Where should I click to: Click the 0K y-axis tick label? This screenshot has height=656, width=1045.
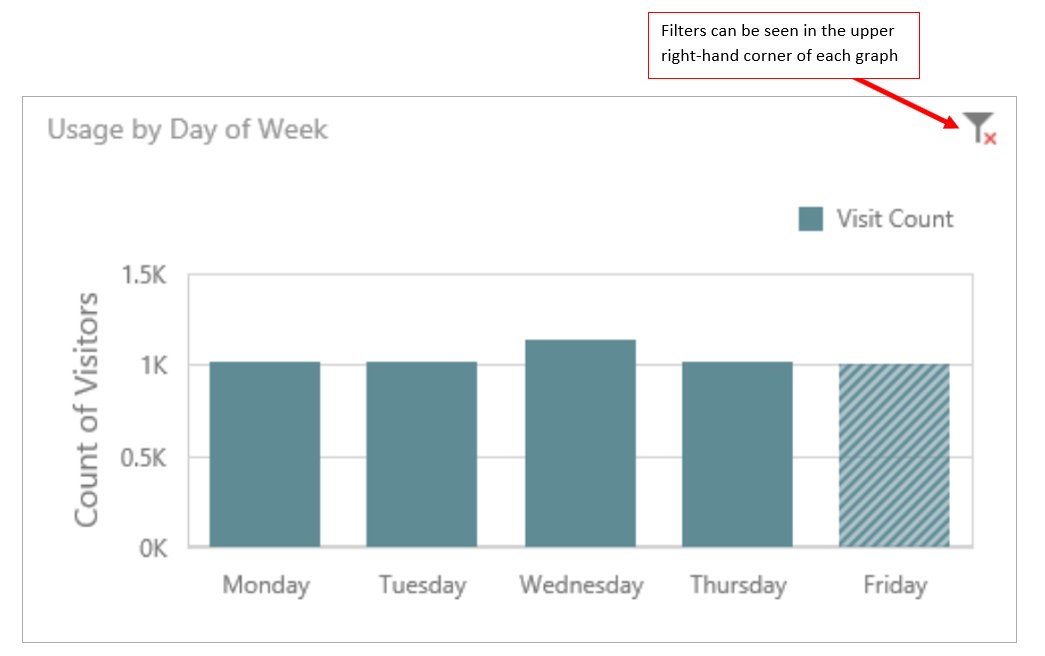(153, 549)
